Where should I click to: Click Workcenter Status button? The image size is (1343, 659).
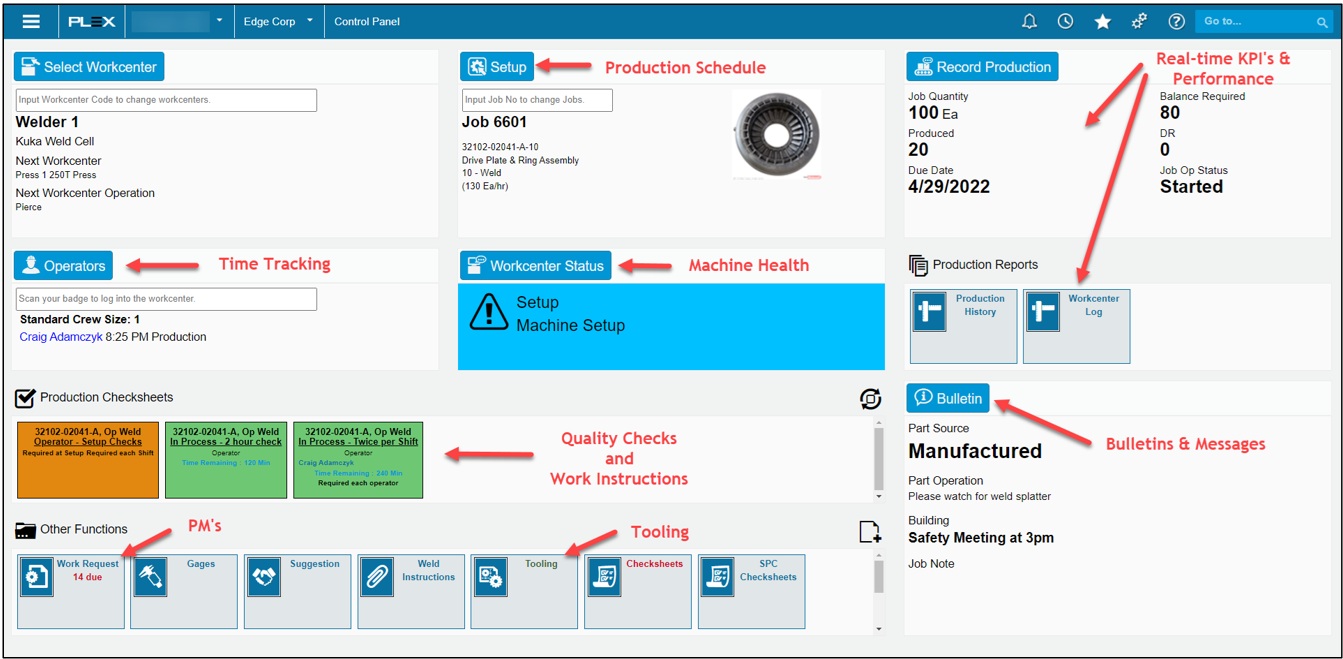535,265
